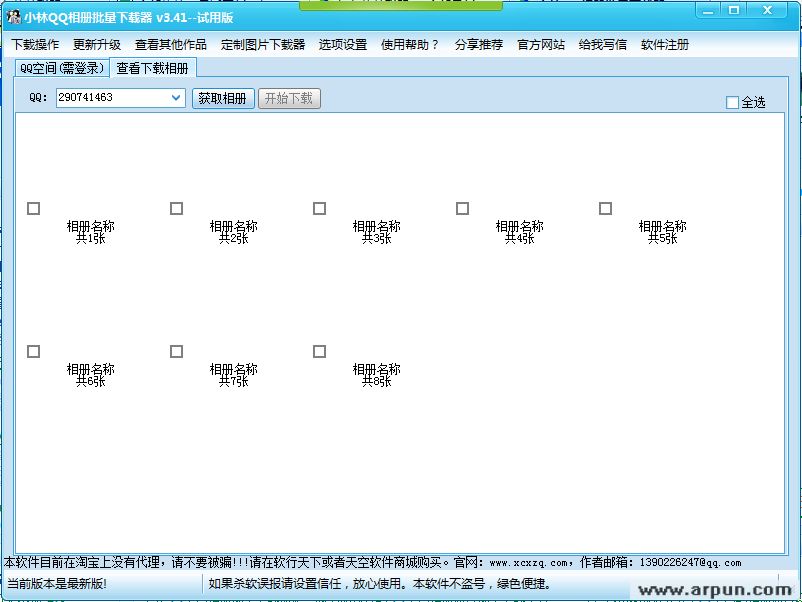Open the 软件注册 menu
Viewport: 802px width, 602px height.
664,44
